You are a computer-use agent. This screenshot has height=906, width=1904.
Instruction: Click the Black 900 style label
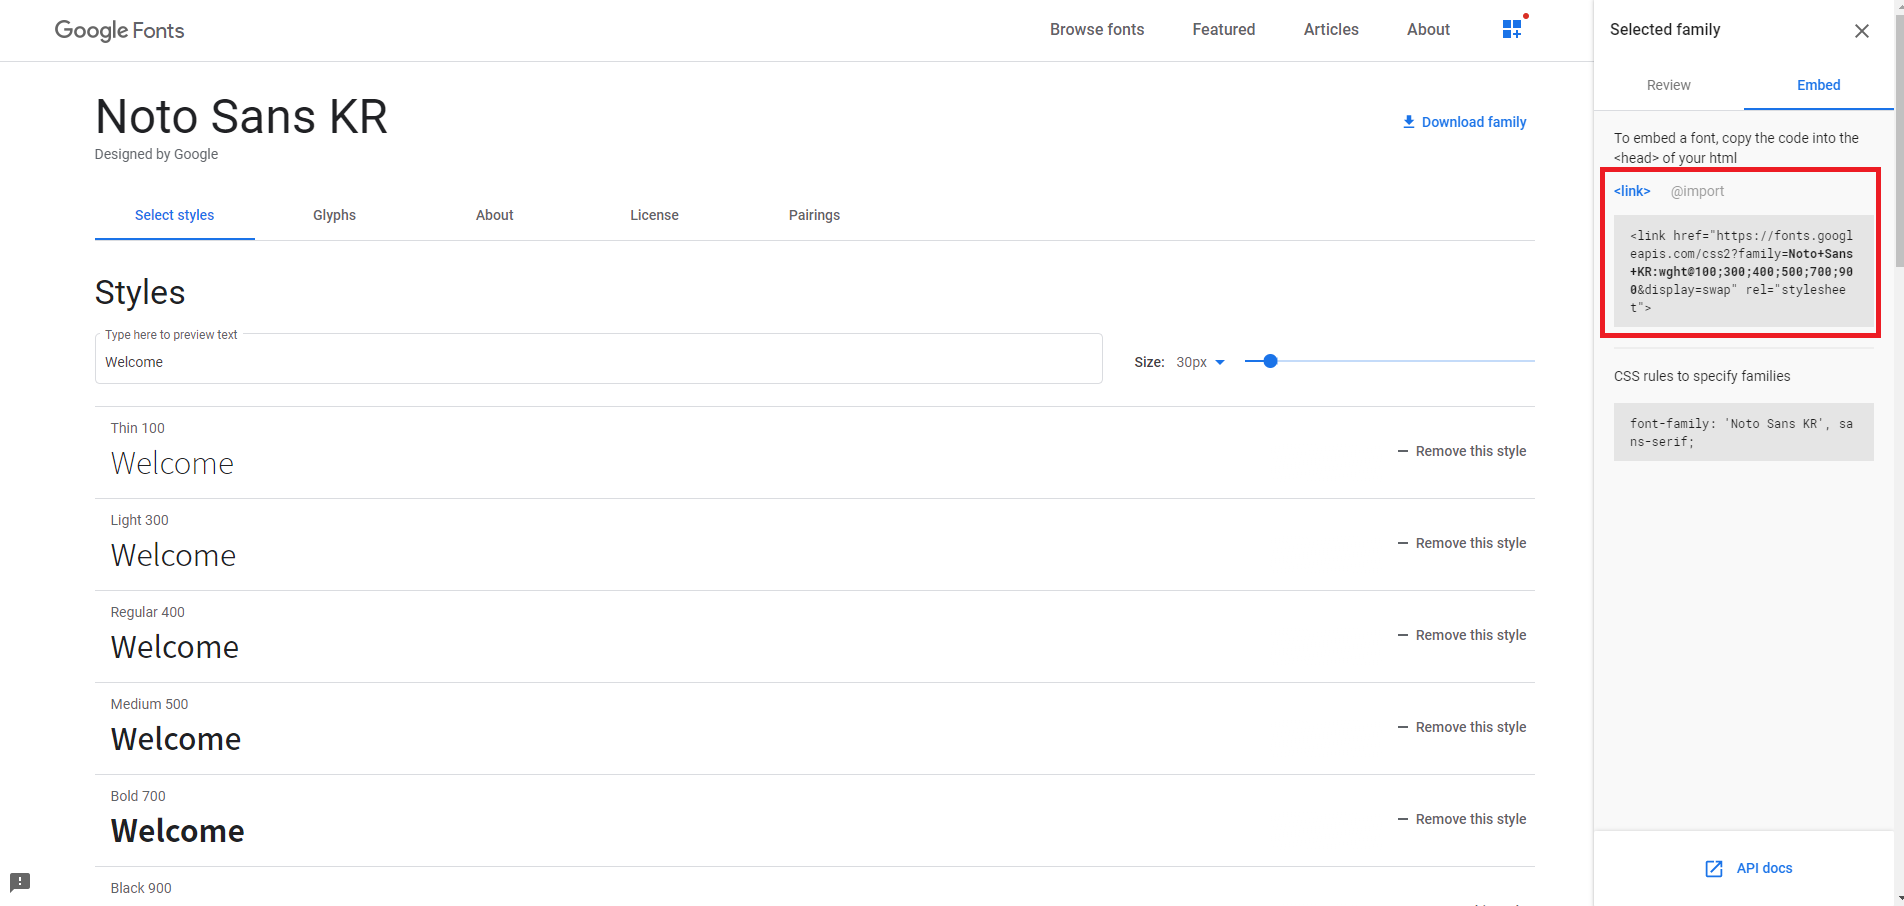coord(141,888)
